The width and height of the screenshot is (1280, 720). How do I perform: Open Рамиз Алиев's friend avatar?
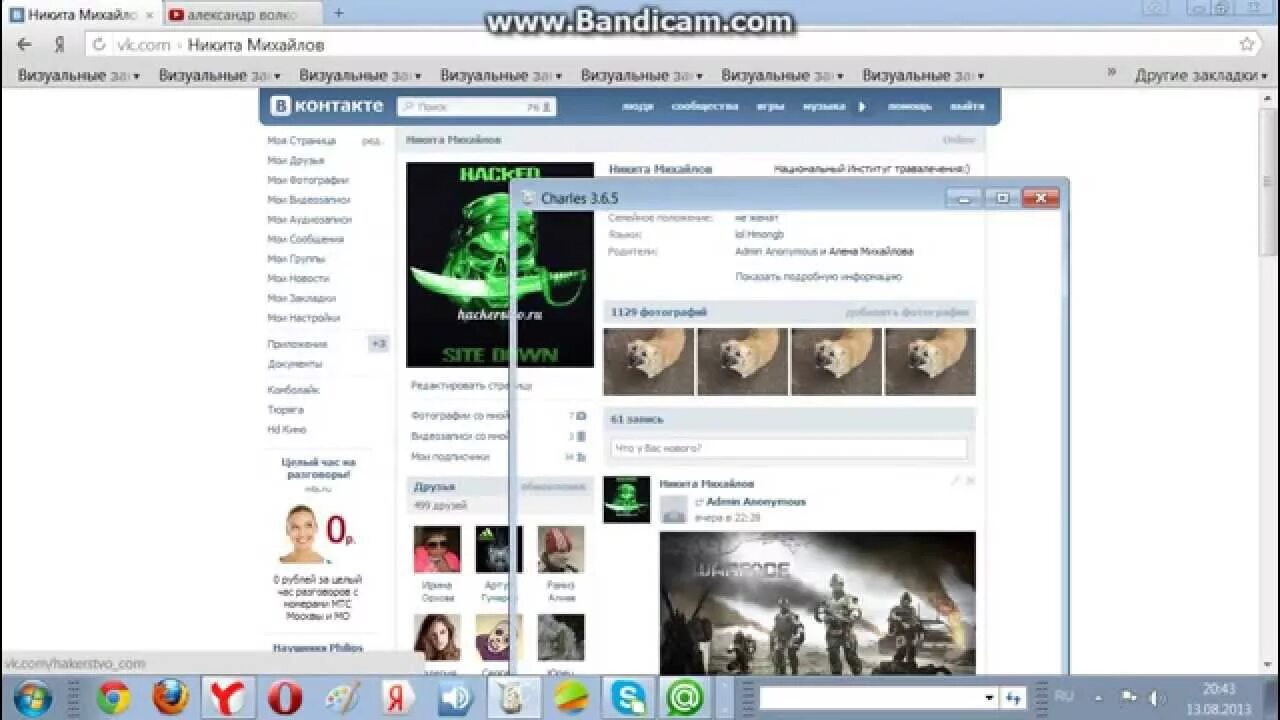click(560, 549)
